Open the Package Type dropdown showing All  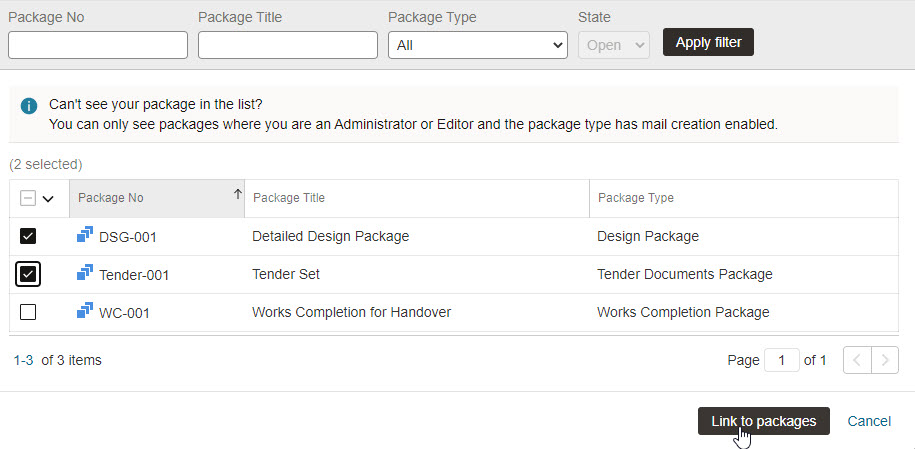[478, 45]
